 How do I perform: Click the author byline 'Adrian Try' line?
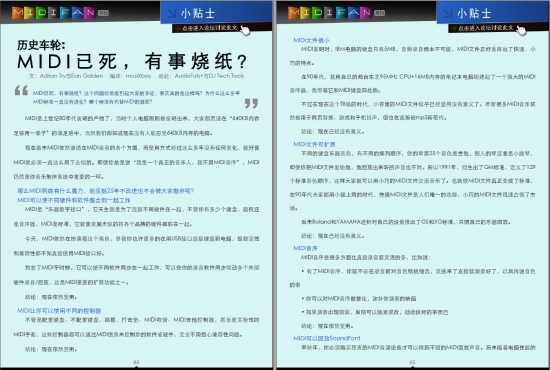point(136,76)
